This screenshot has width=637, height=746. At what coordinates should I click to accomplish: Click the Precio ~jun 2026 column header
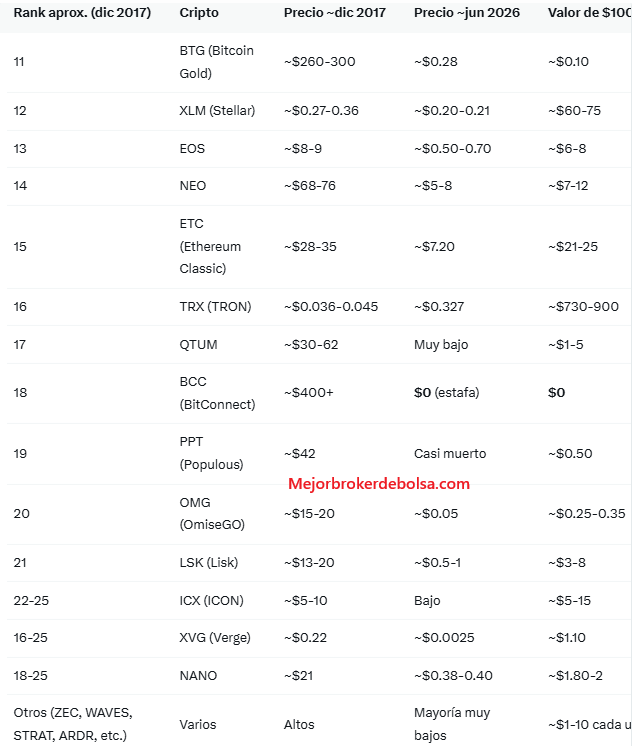coord(467,13)
